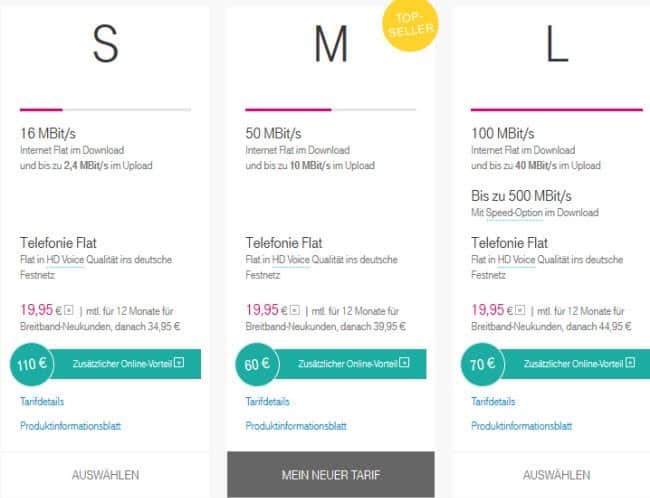The height and width of the screenshot is (498, 650).
Task: Click the Mein neuer Tarif button
Action: (x=330, y=475)
